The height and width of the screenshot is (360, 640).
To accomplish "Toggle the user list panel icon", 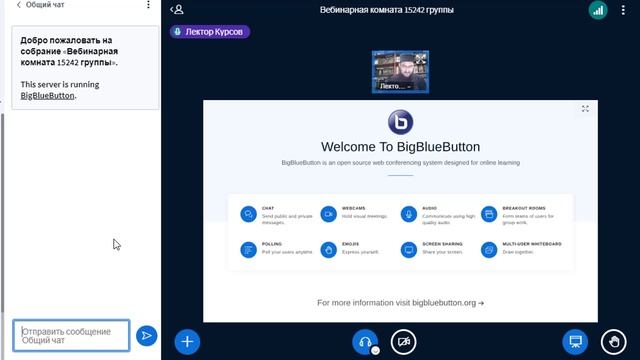I will [x=177, y=9].
